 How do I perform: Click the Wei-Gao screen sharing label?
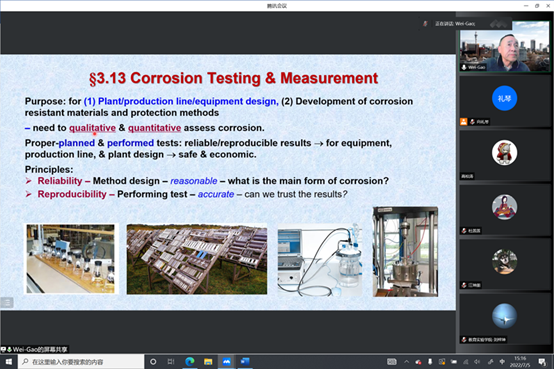point(35,349)
